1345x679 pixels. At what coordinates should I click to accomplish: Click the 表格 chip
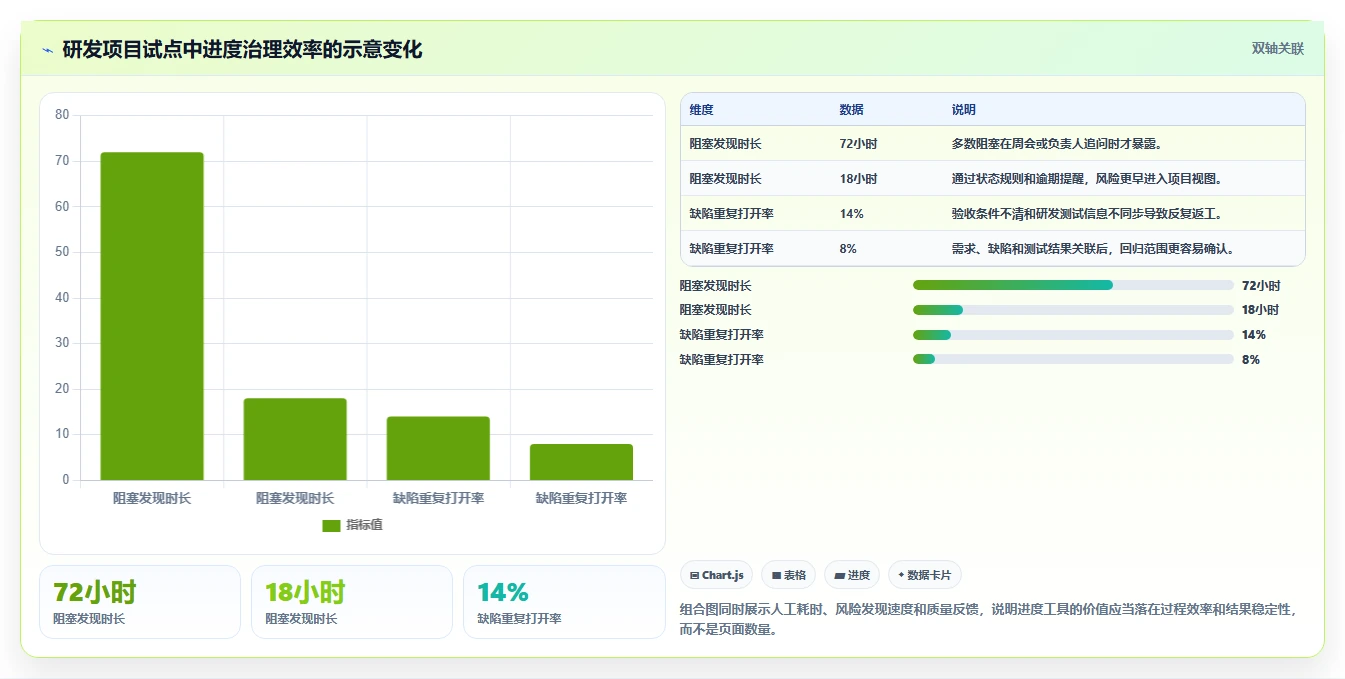(x=789, y=575)
